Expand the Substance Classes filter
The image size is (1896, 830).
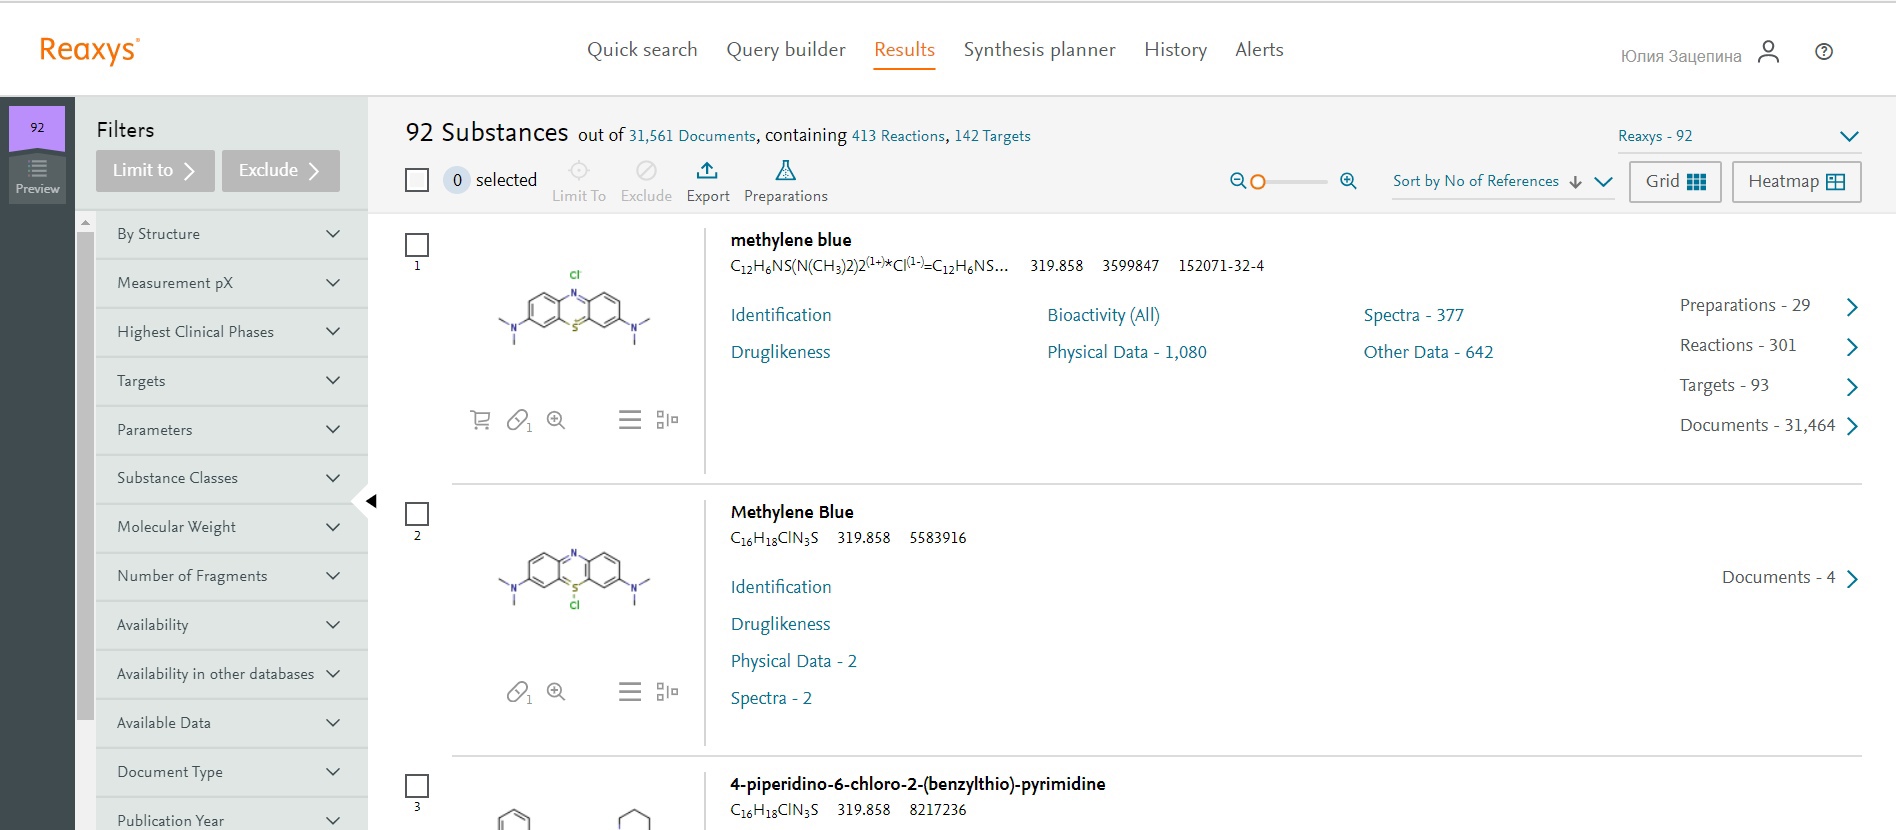point(232,478)
